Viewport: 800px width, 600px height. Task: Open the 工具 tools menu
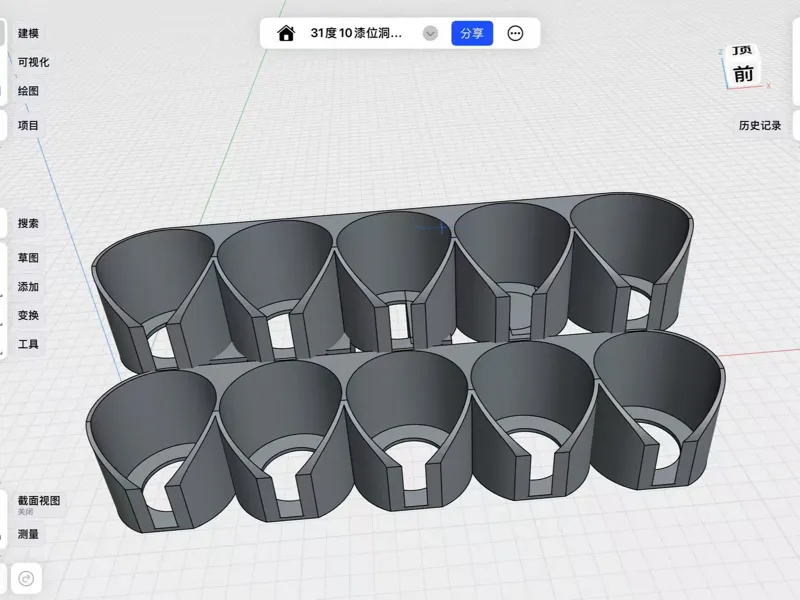tap(28, 344)
